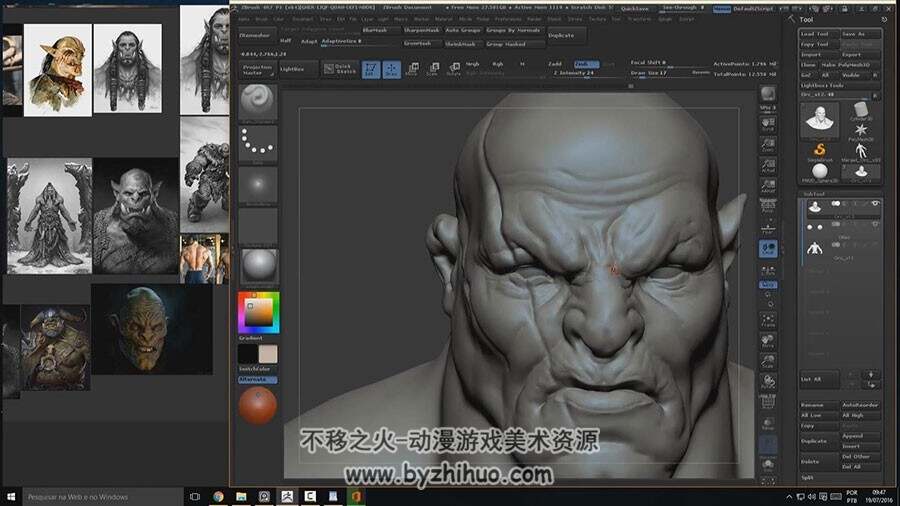Select the Cylinder3D tool
This screenshot has height=506, width=900.
pos(860,111)
